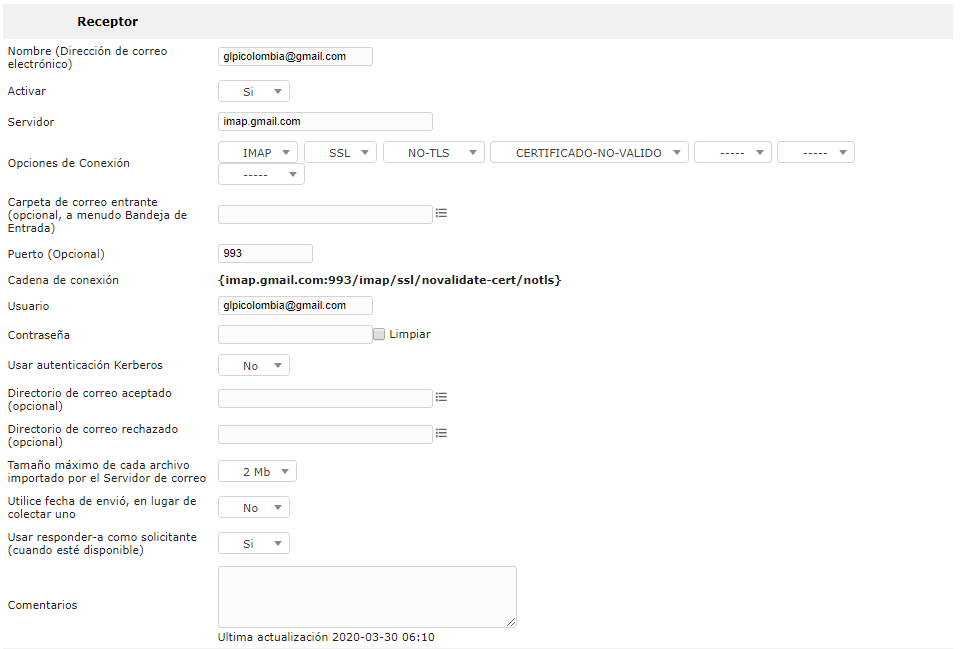Tick the Limpiar checkbox
Viewport: 961px width, 649px height.
379,334
